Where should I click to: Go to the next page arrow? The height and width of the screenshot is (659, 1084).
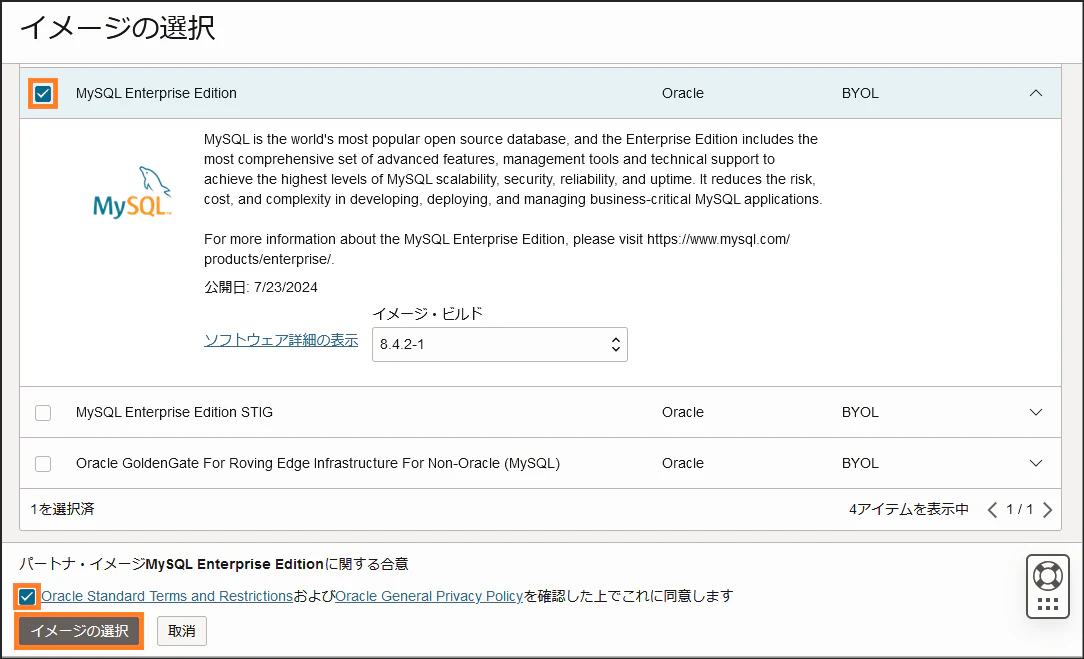click(1047, 510)
